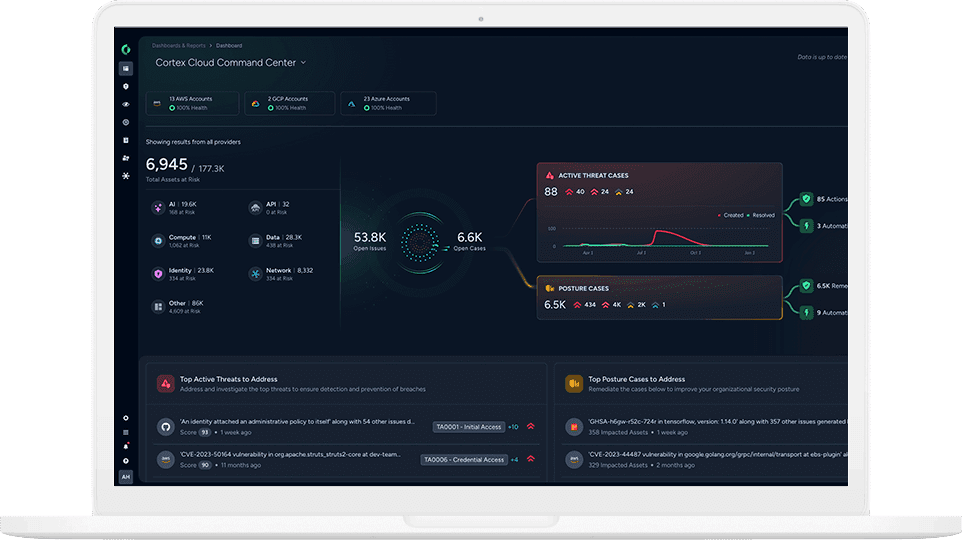Select the AI asset category icon

coord(158,208)
